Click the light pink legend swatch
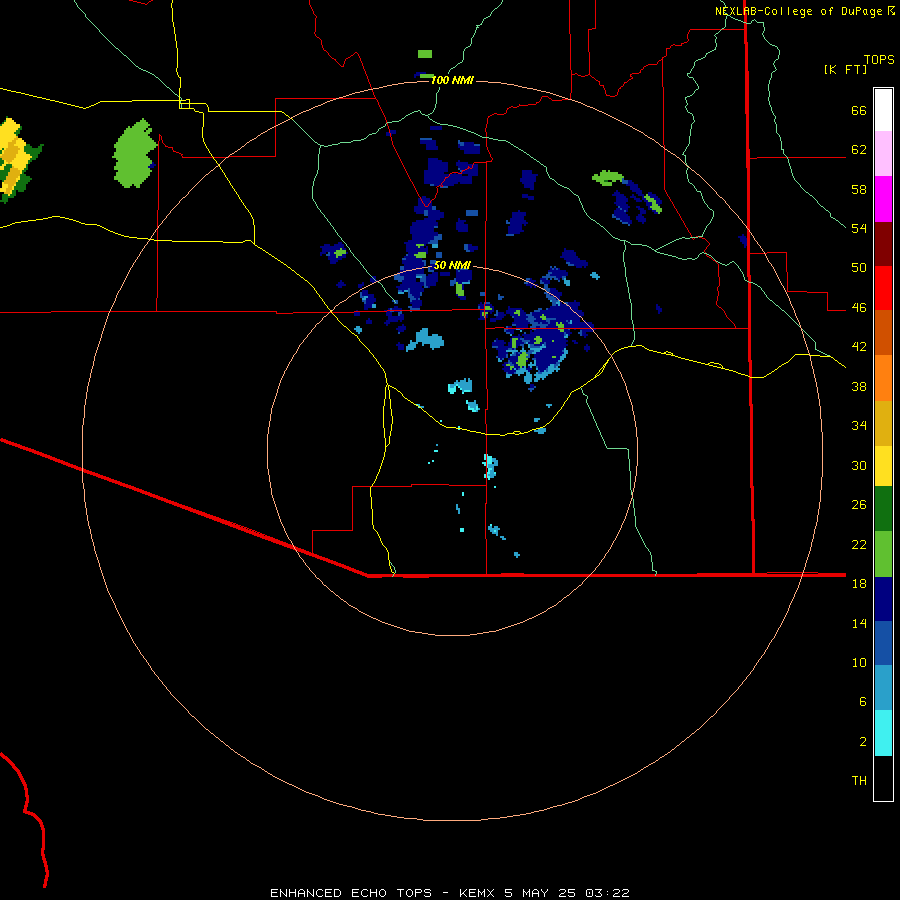The height and width of the screenshot is (900, 900). (883, 154)
